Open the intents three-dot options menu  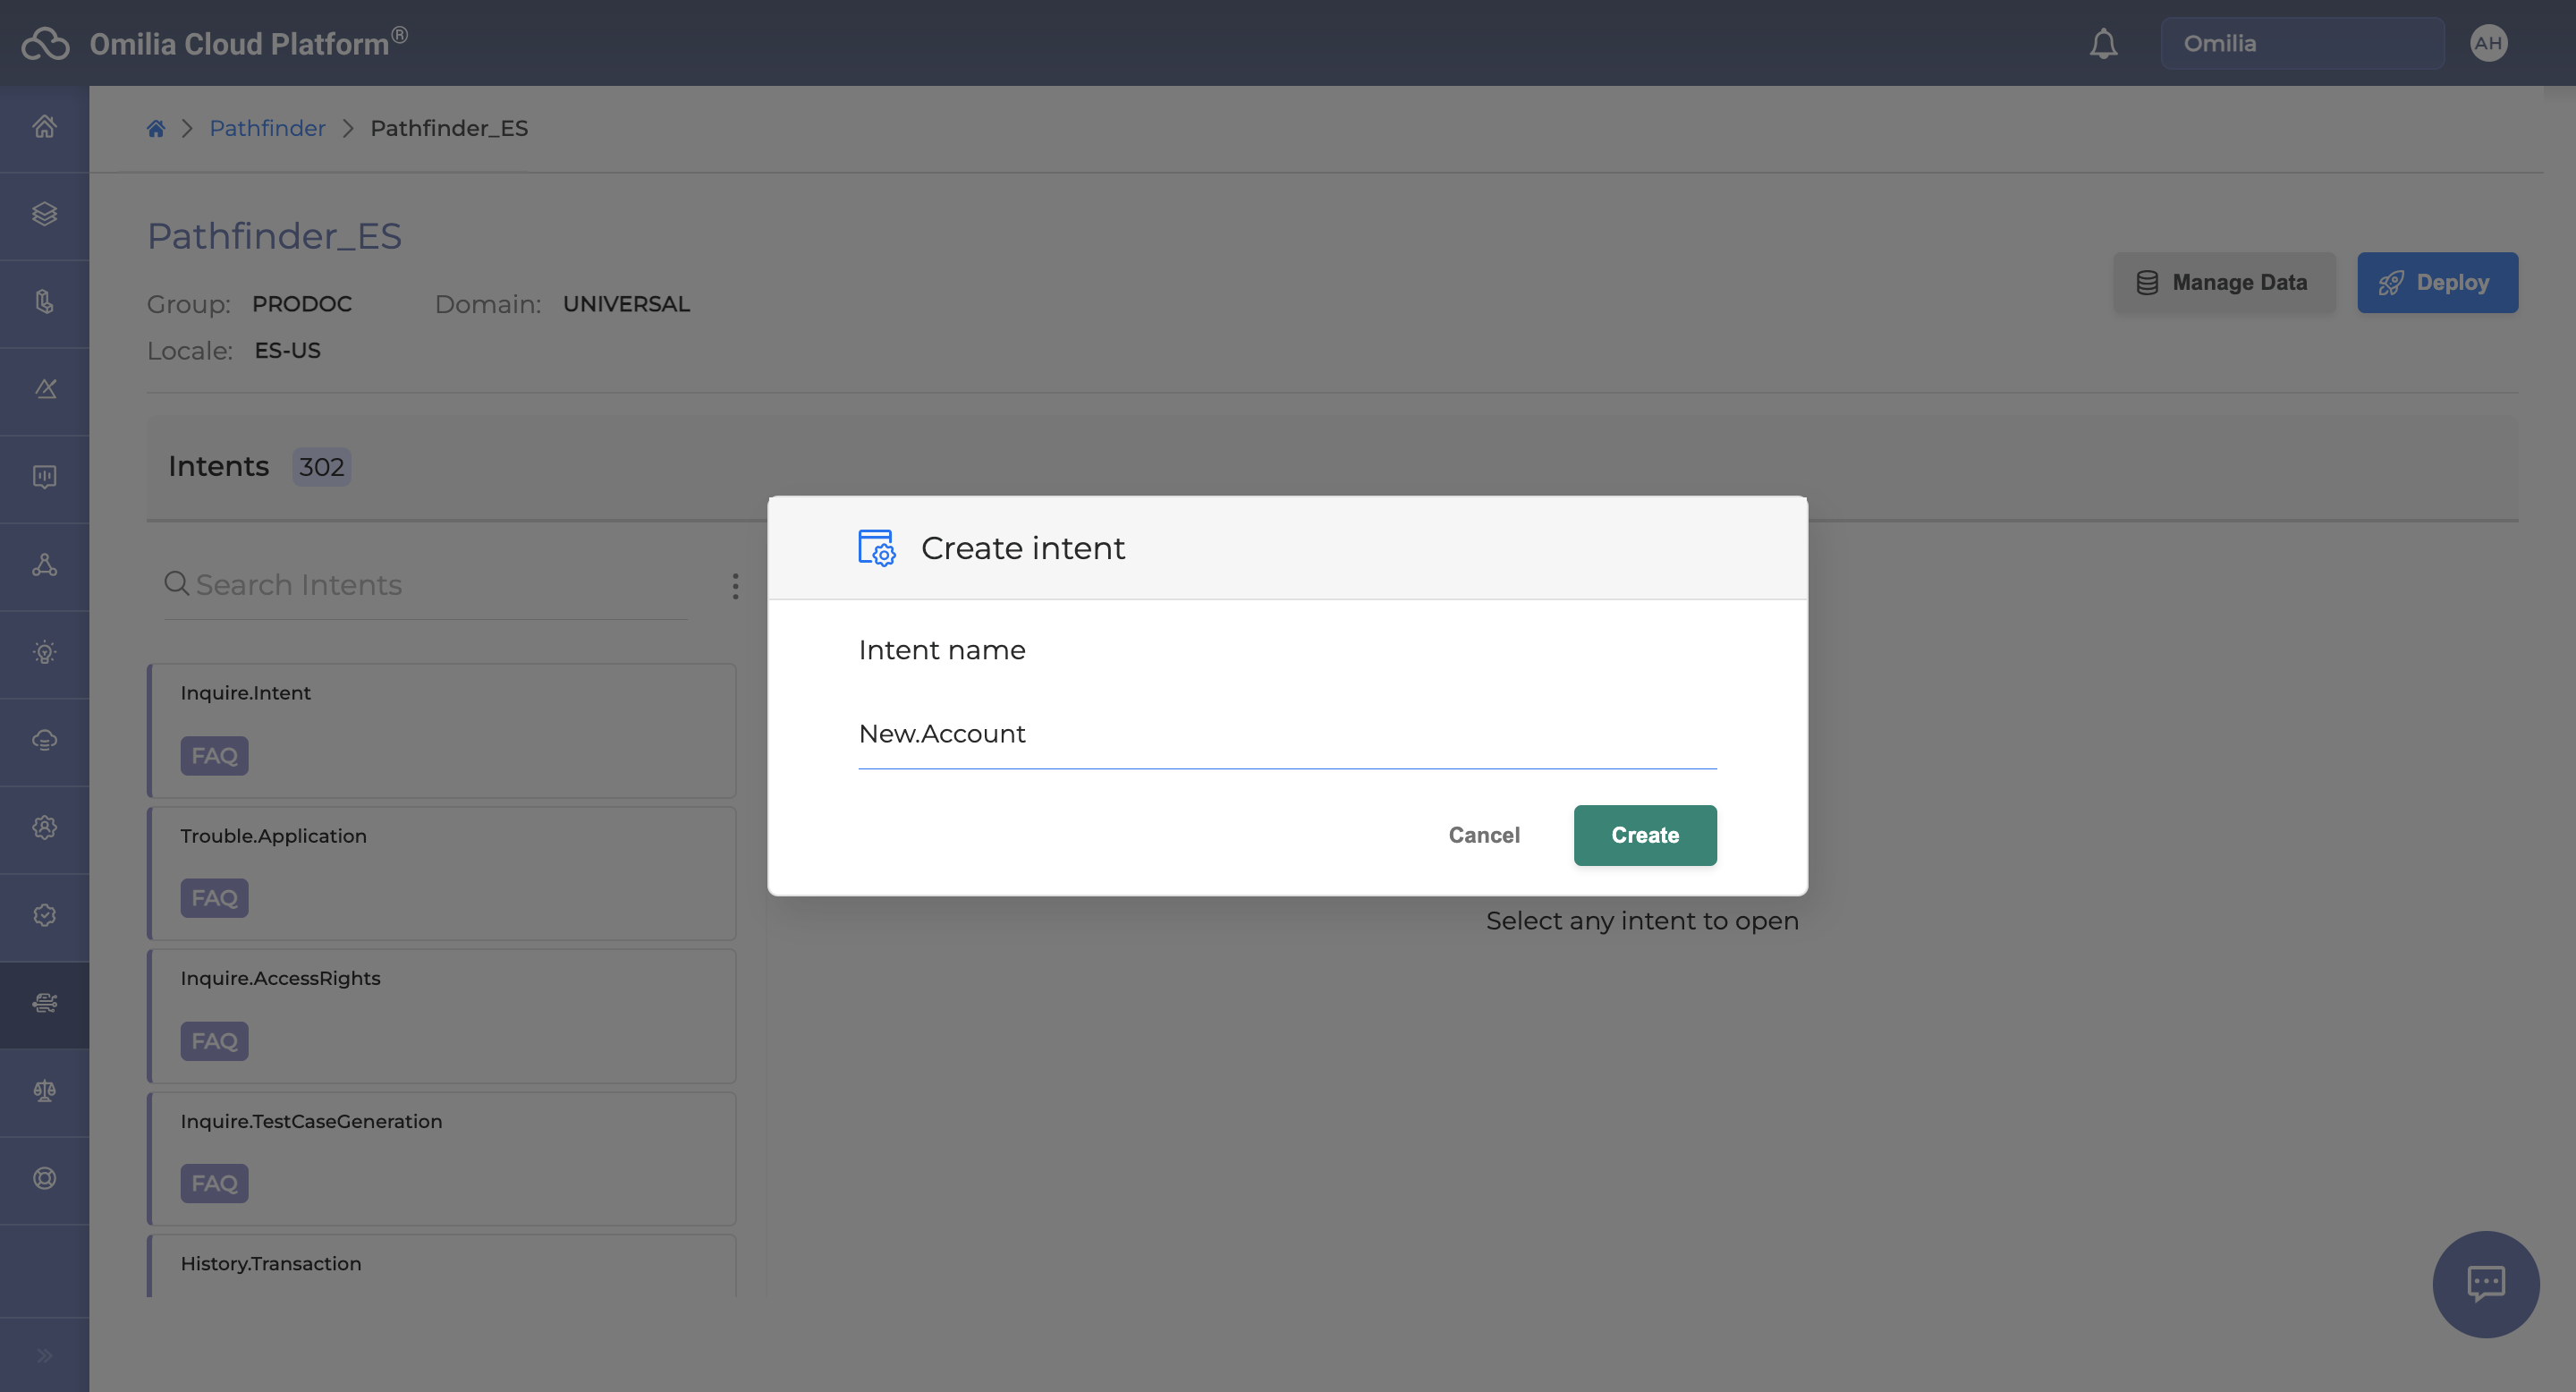tap(735, 586)
